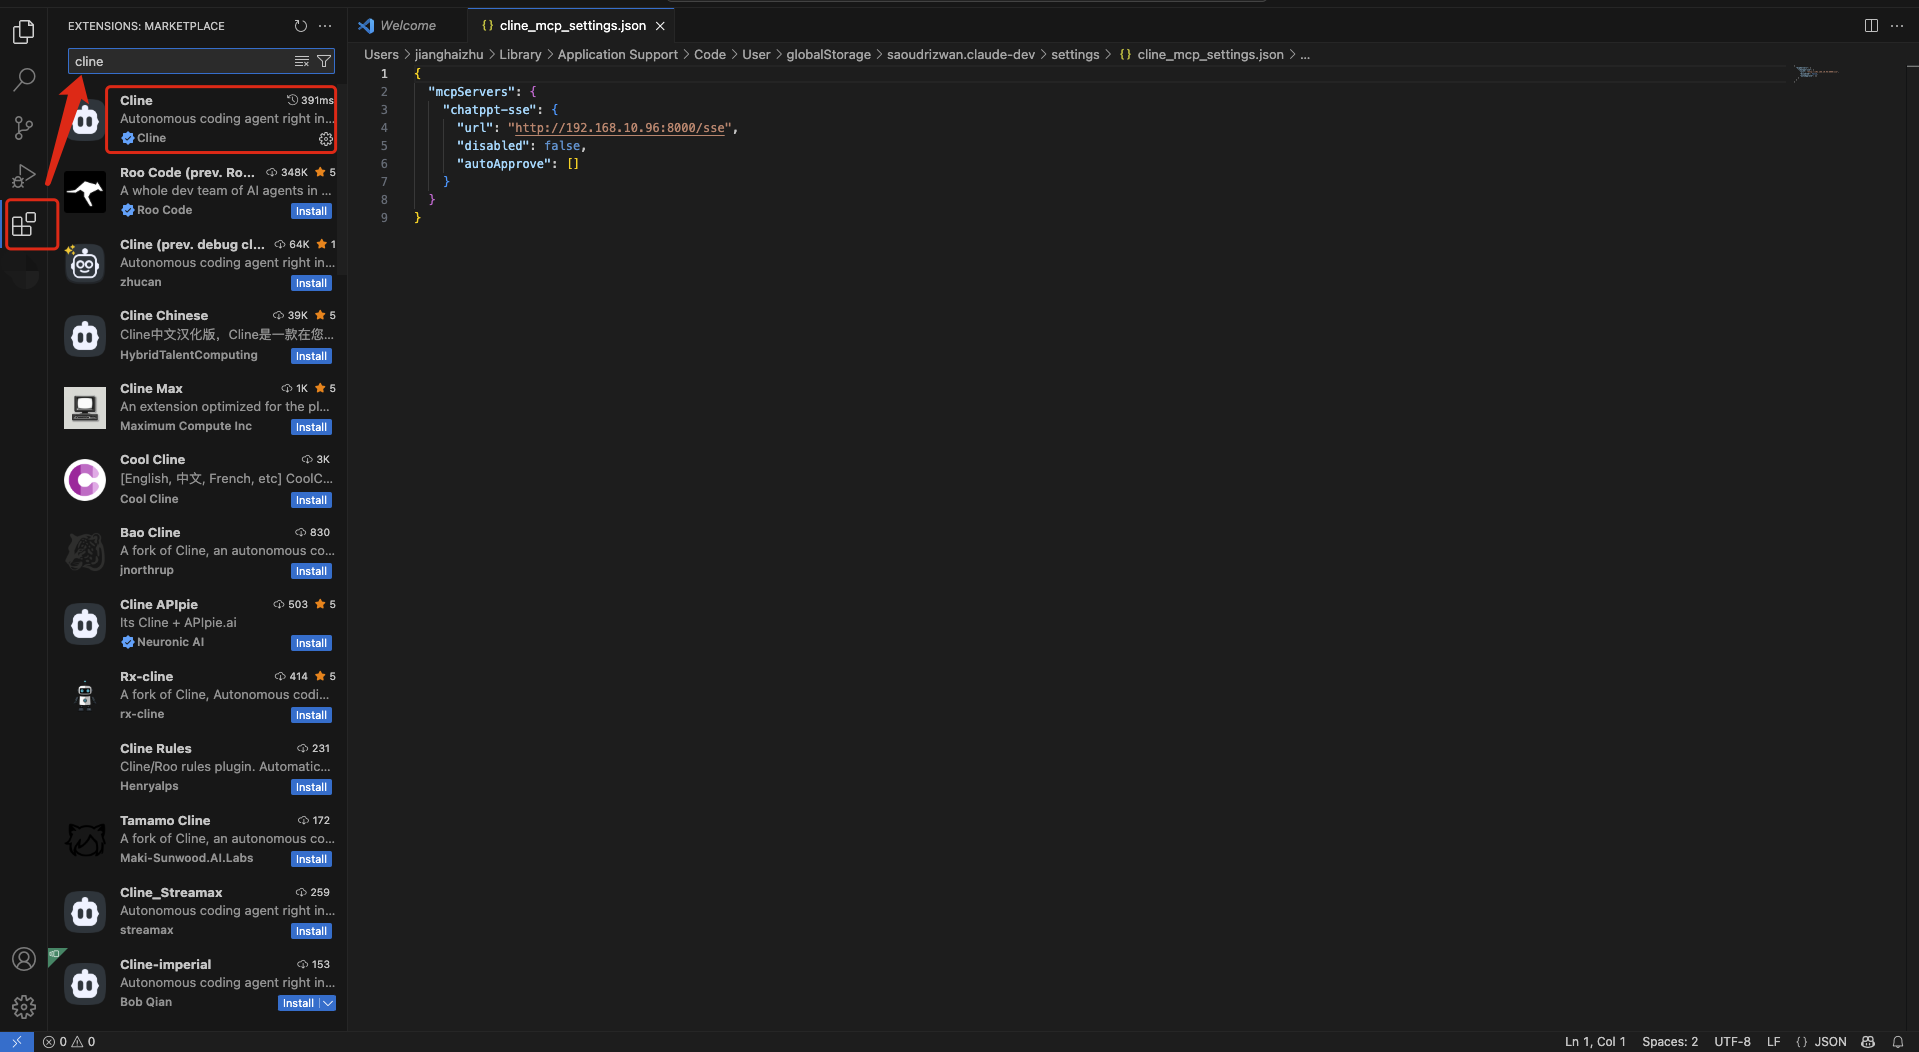Open the Explorer view in activity bar
Screen dimensions: 1919x1052
(24, 32)
